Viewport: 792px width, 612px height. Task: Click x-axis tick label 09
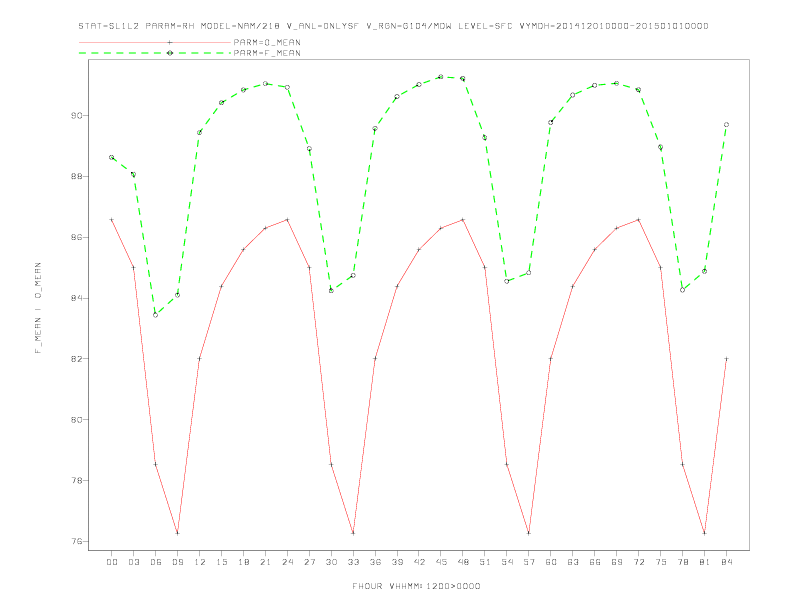(177, 562)
